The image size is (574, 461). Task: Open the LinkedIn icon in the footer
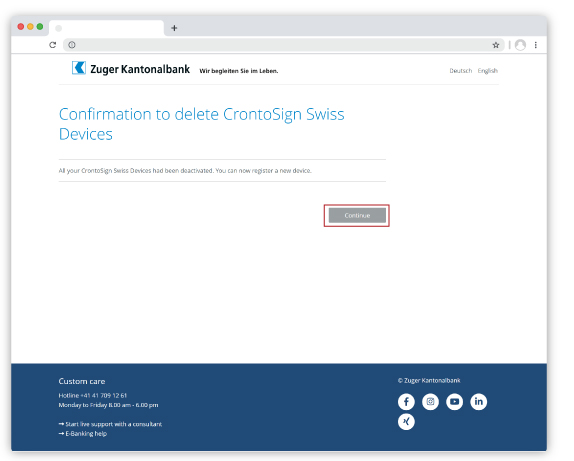478,402
